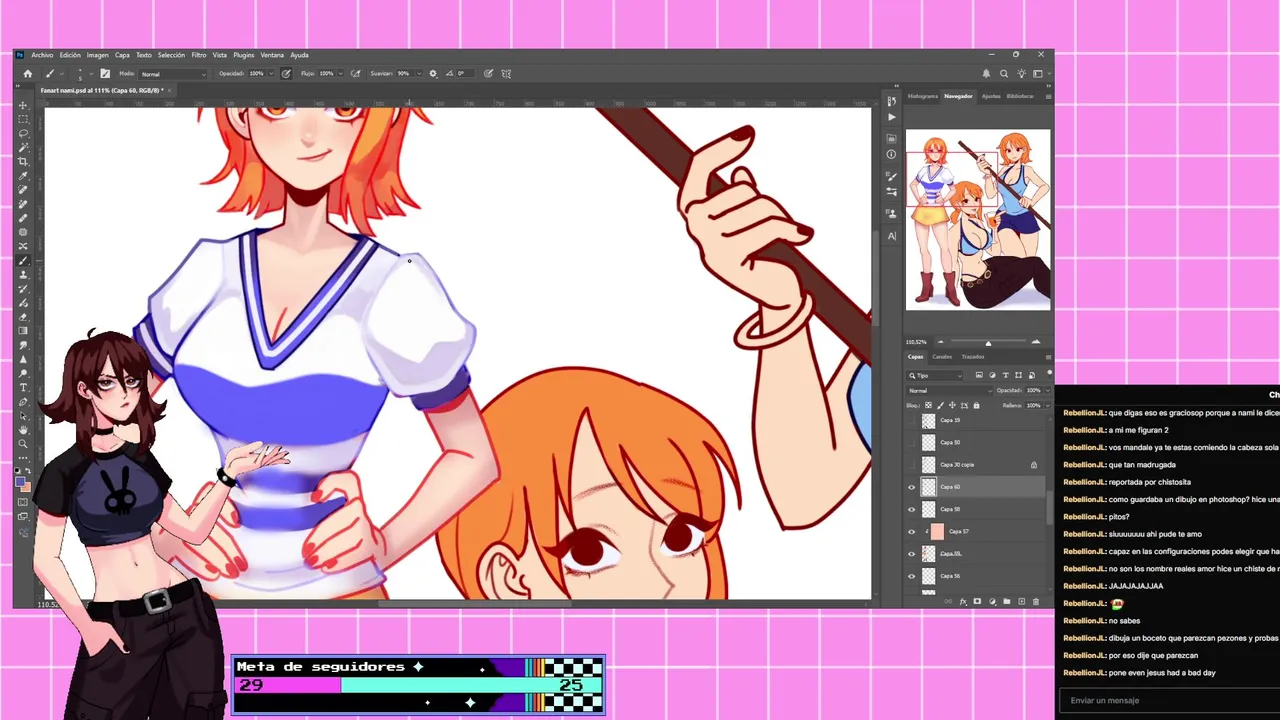Hide layer Capa 57
The image size is (1280, 720).
(x=911, y=531)
